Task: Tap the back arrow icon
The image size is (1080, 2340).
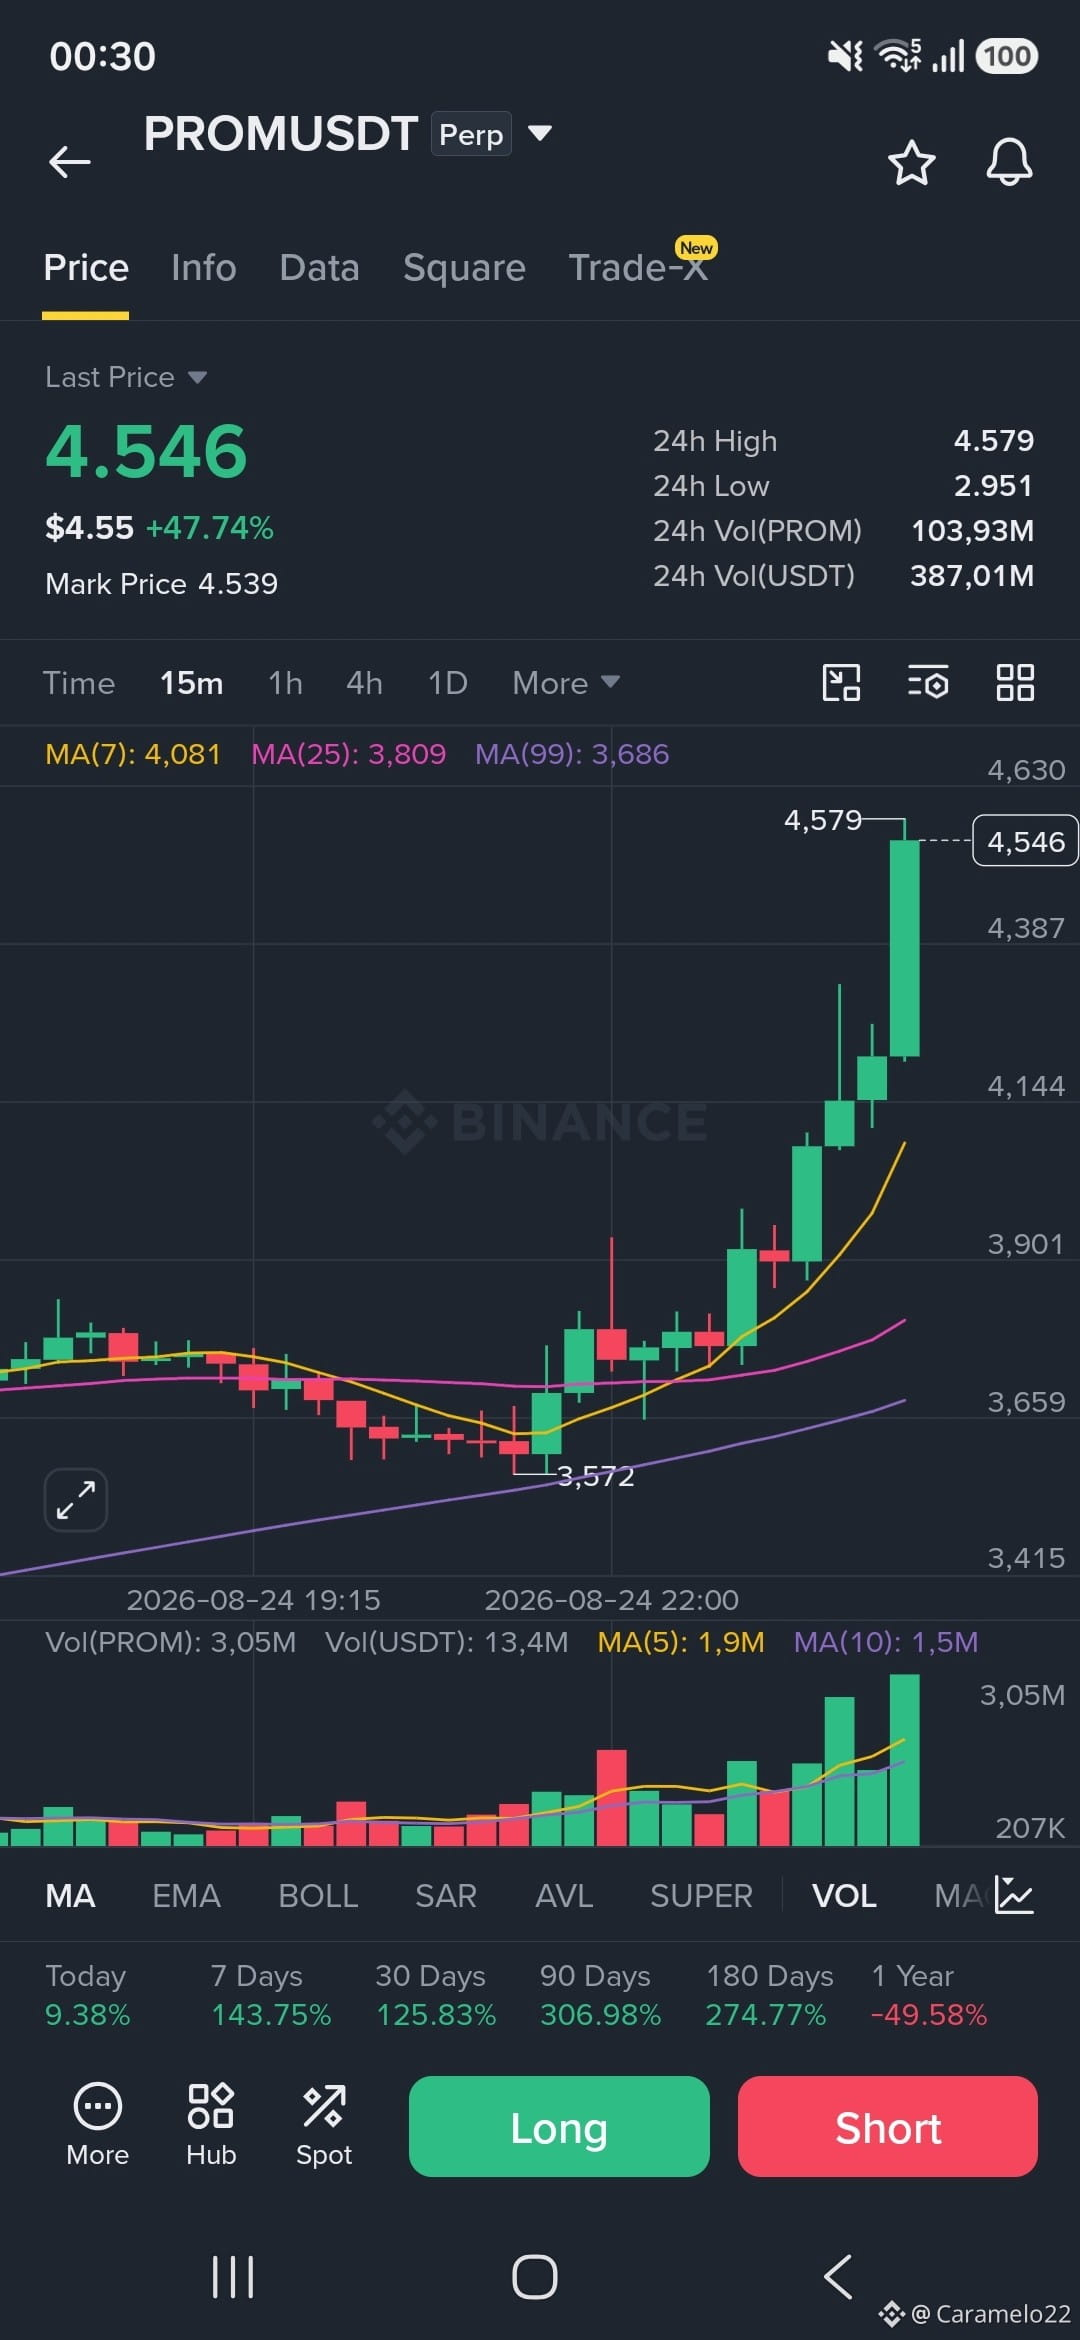Action: pyautogui.click(x=70, y=161)
